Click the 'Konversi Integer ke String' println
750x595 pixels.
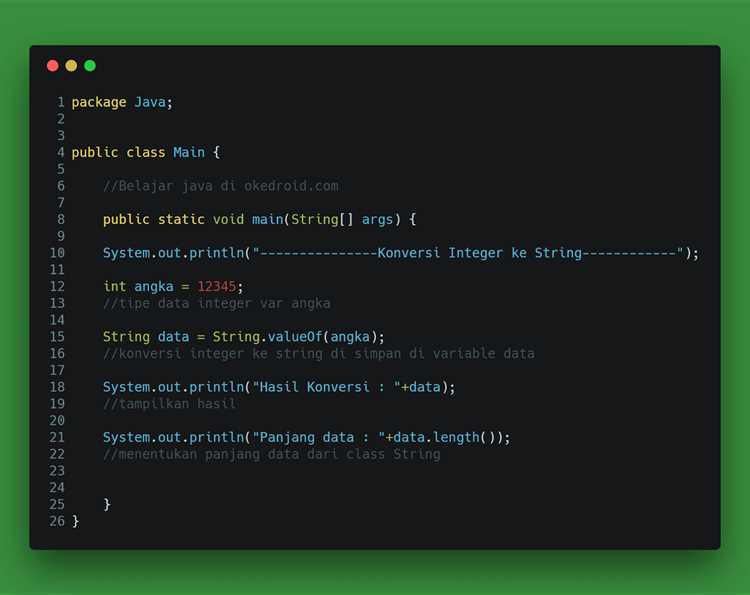(401, 253)
